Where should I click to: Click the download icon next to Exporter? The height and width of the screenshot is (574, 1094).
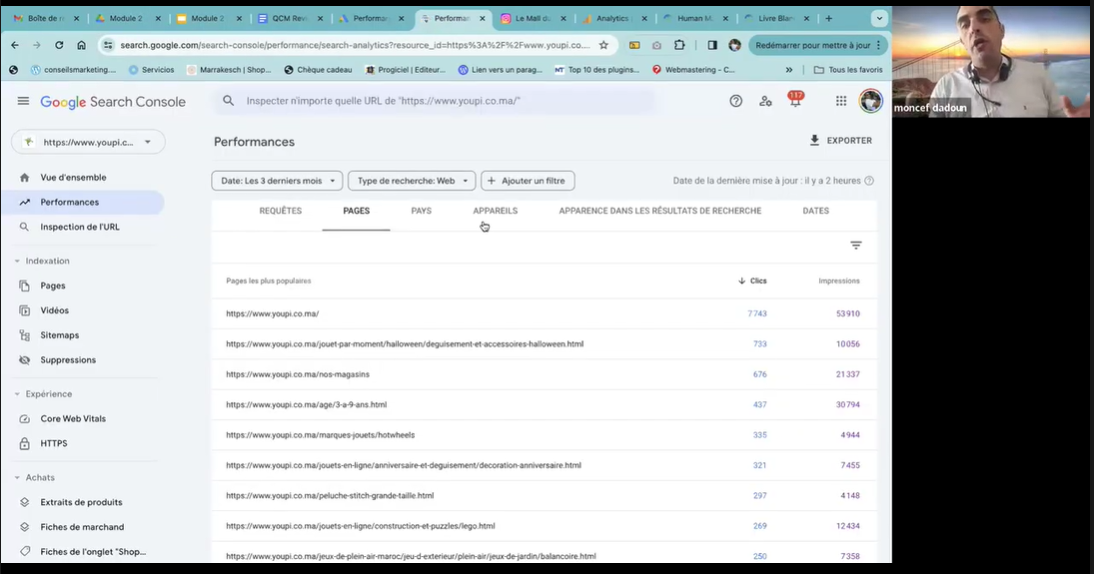tap(814, 140)
